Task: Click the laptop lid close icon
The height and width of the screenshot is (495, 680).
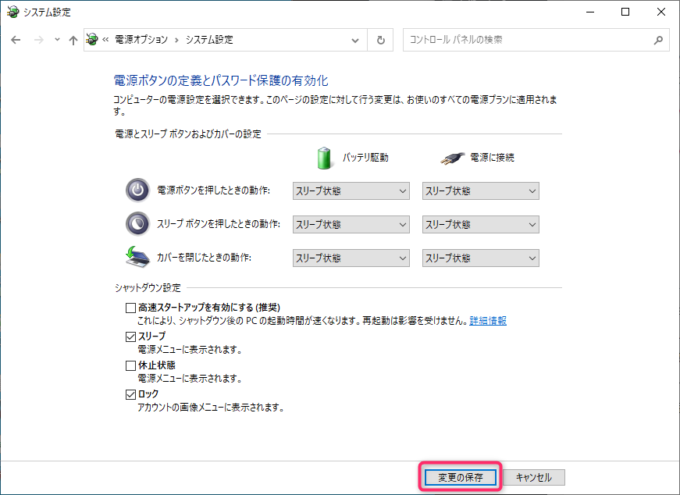Action: pos(137,257)
